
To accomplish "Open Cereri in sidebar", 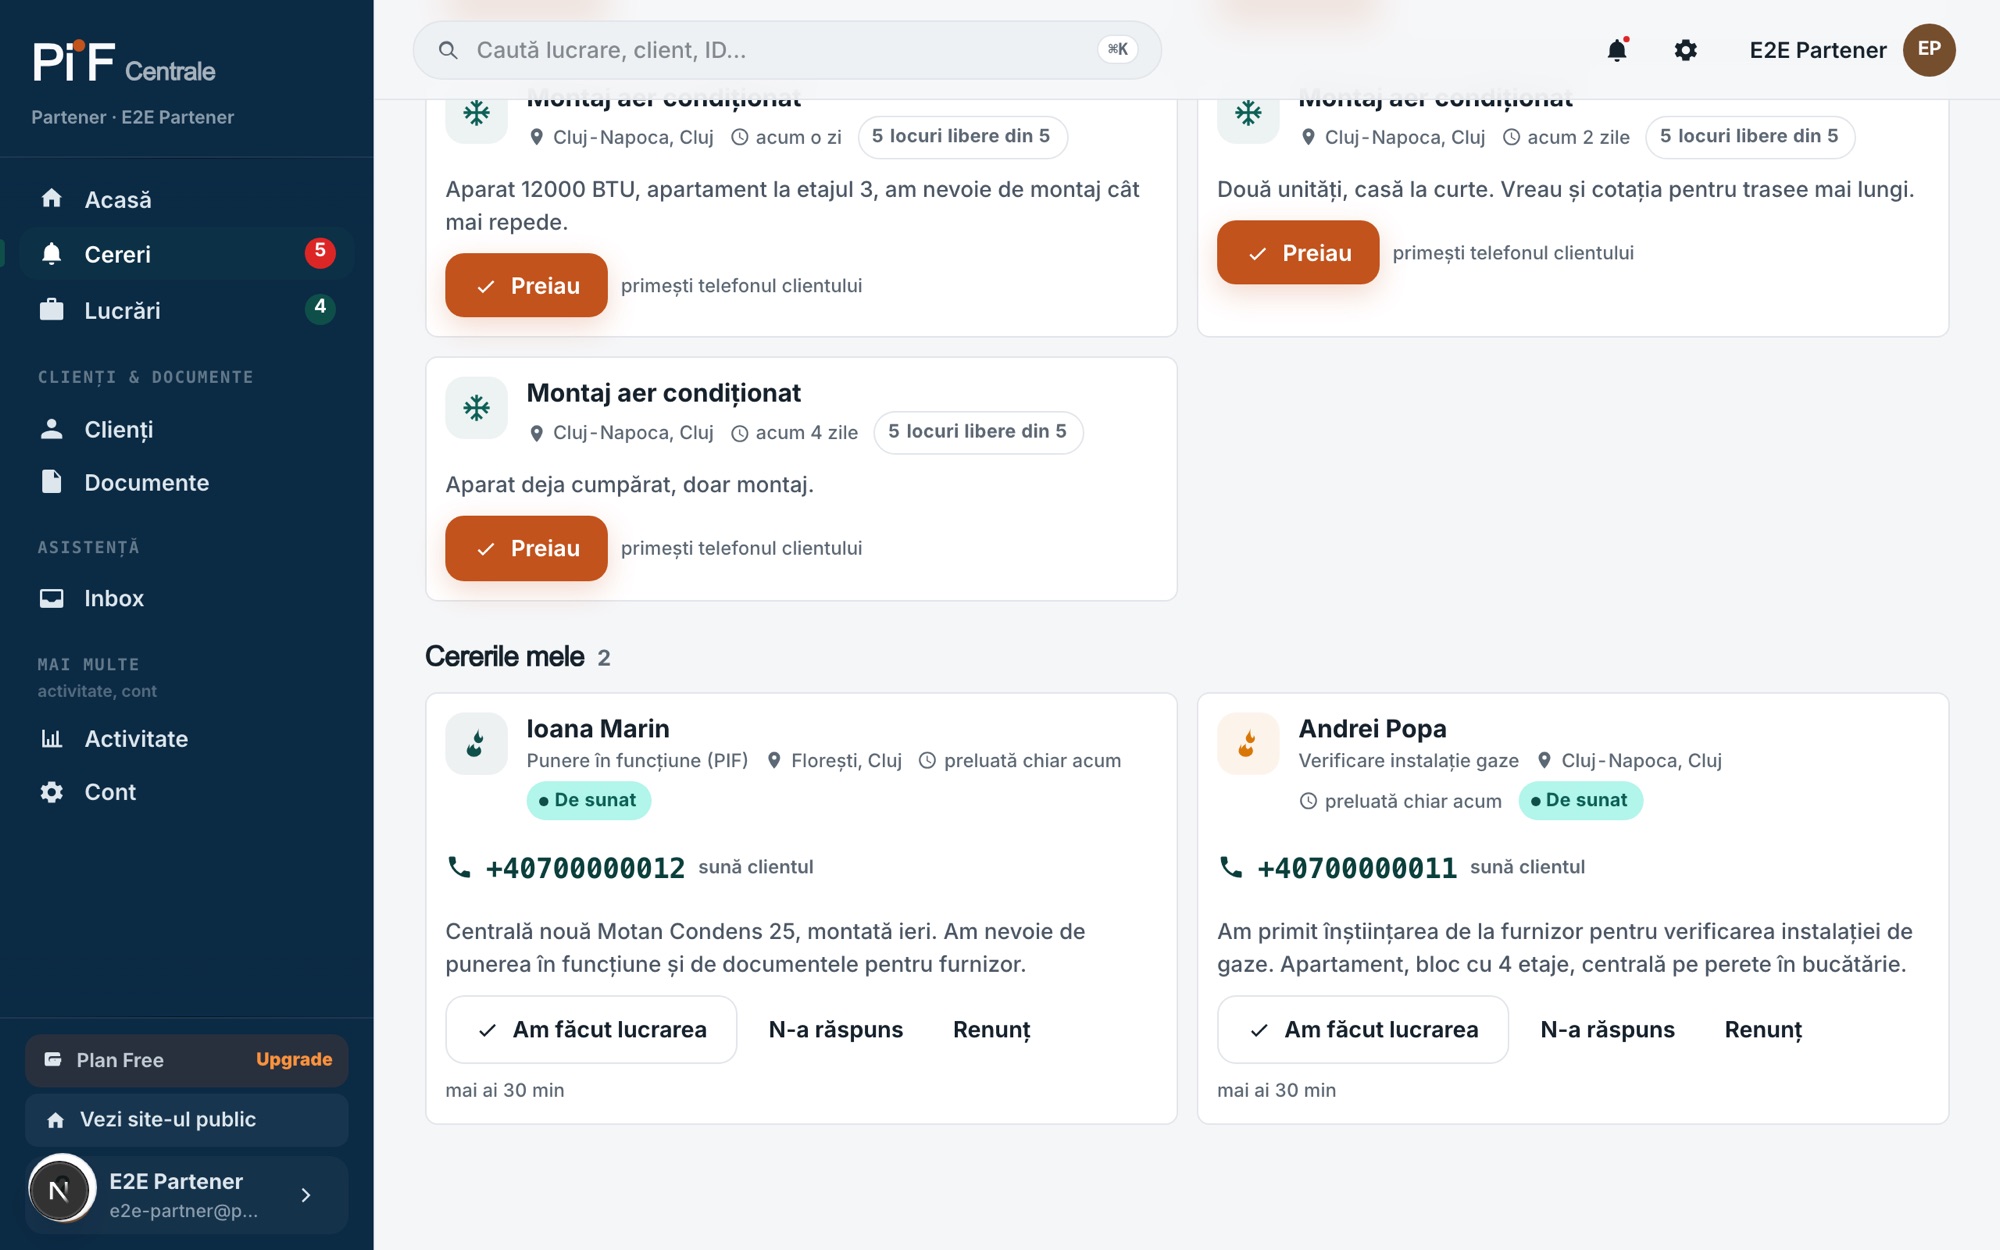I will pyautogui.click(x=187, y=254).
